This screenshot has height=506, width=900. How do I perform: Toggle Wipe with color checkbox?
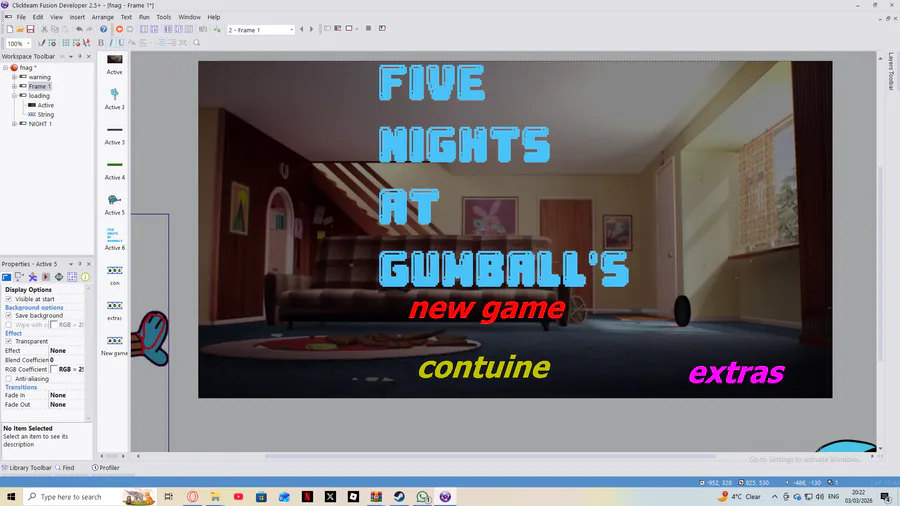[x=9, y=325]
